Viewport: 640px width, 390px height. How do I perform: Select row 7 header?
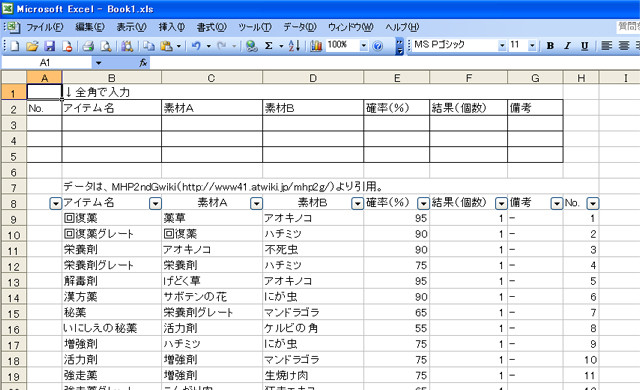click(x=13, y=187)
